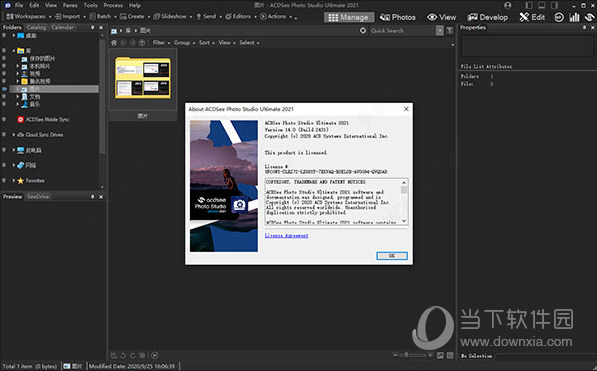Screen dimensions: 597x371
Task: Open the Workspaces dropdown
Action: (28, 16)
